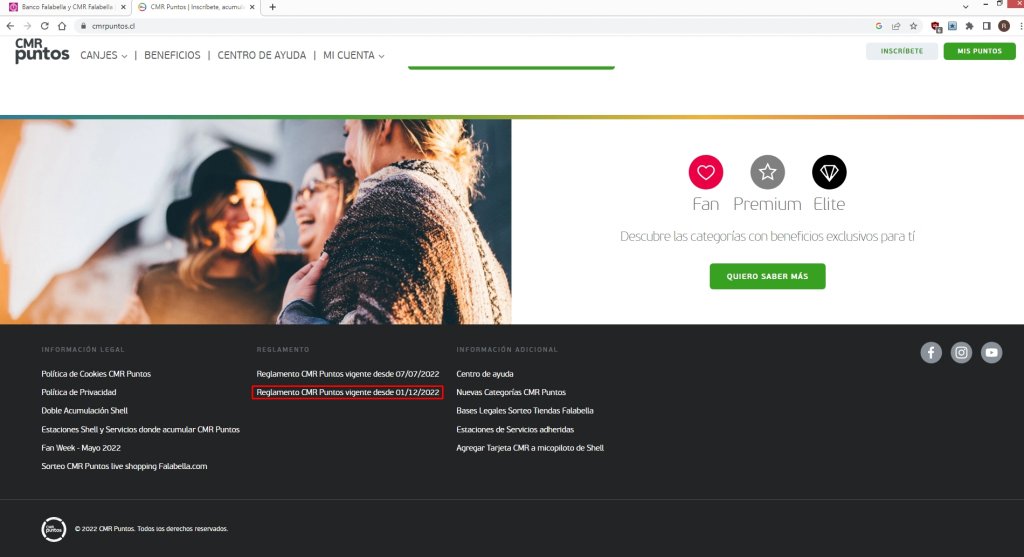Viewport: 1024px width, 557px height.
Task: Open the CENTRO DE AYUDA menu item
Action: [261, 56]
